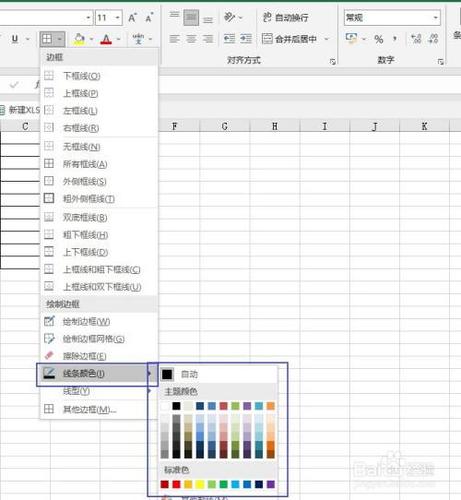
Task: Toggle bottom vertical alignment
Action: point(208,19)
